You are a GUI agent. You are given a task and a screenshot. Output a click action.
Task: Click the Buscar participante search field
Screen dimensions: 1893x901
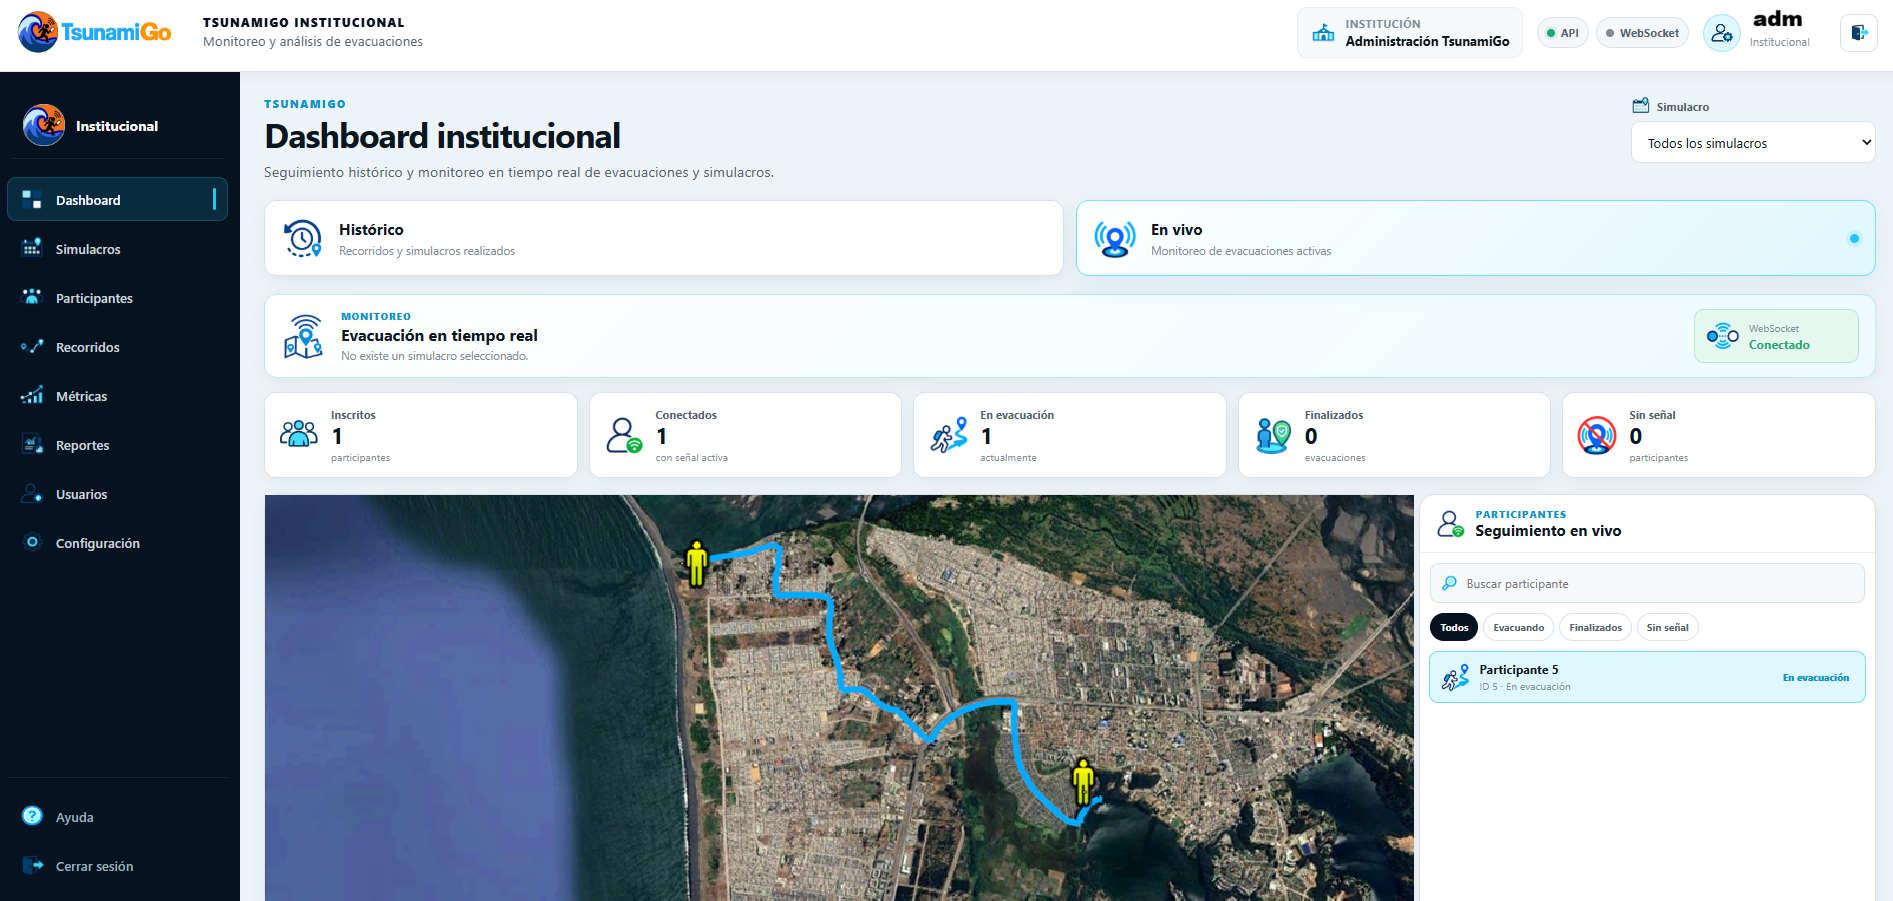(x=1647, y=583)
